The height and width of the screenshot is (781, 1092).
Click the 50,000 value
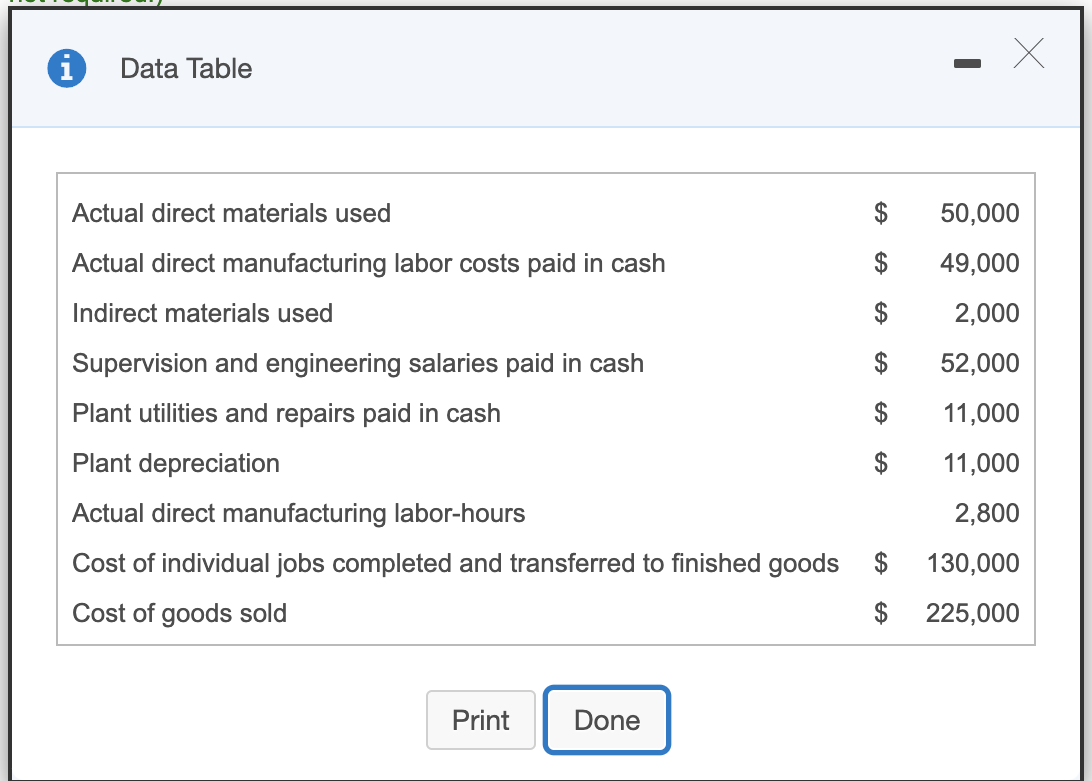979,213
